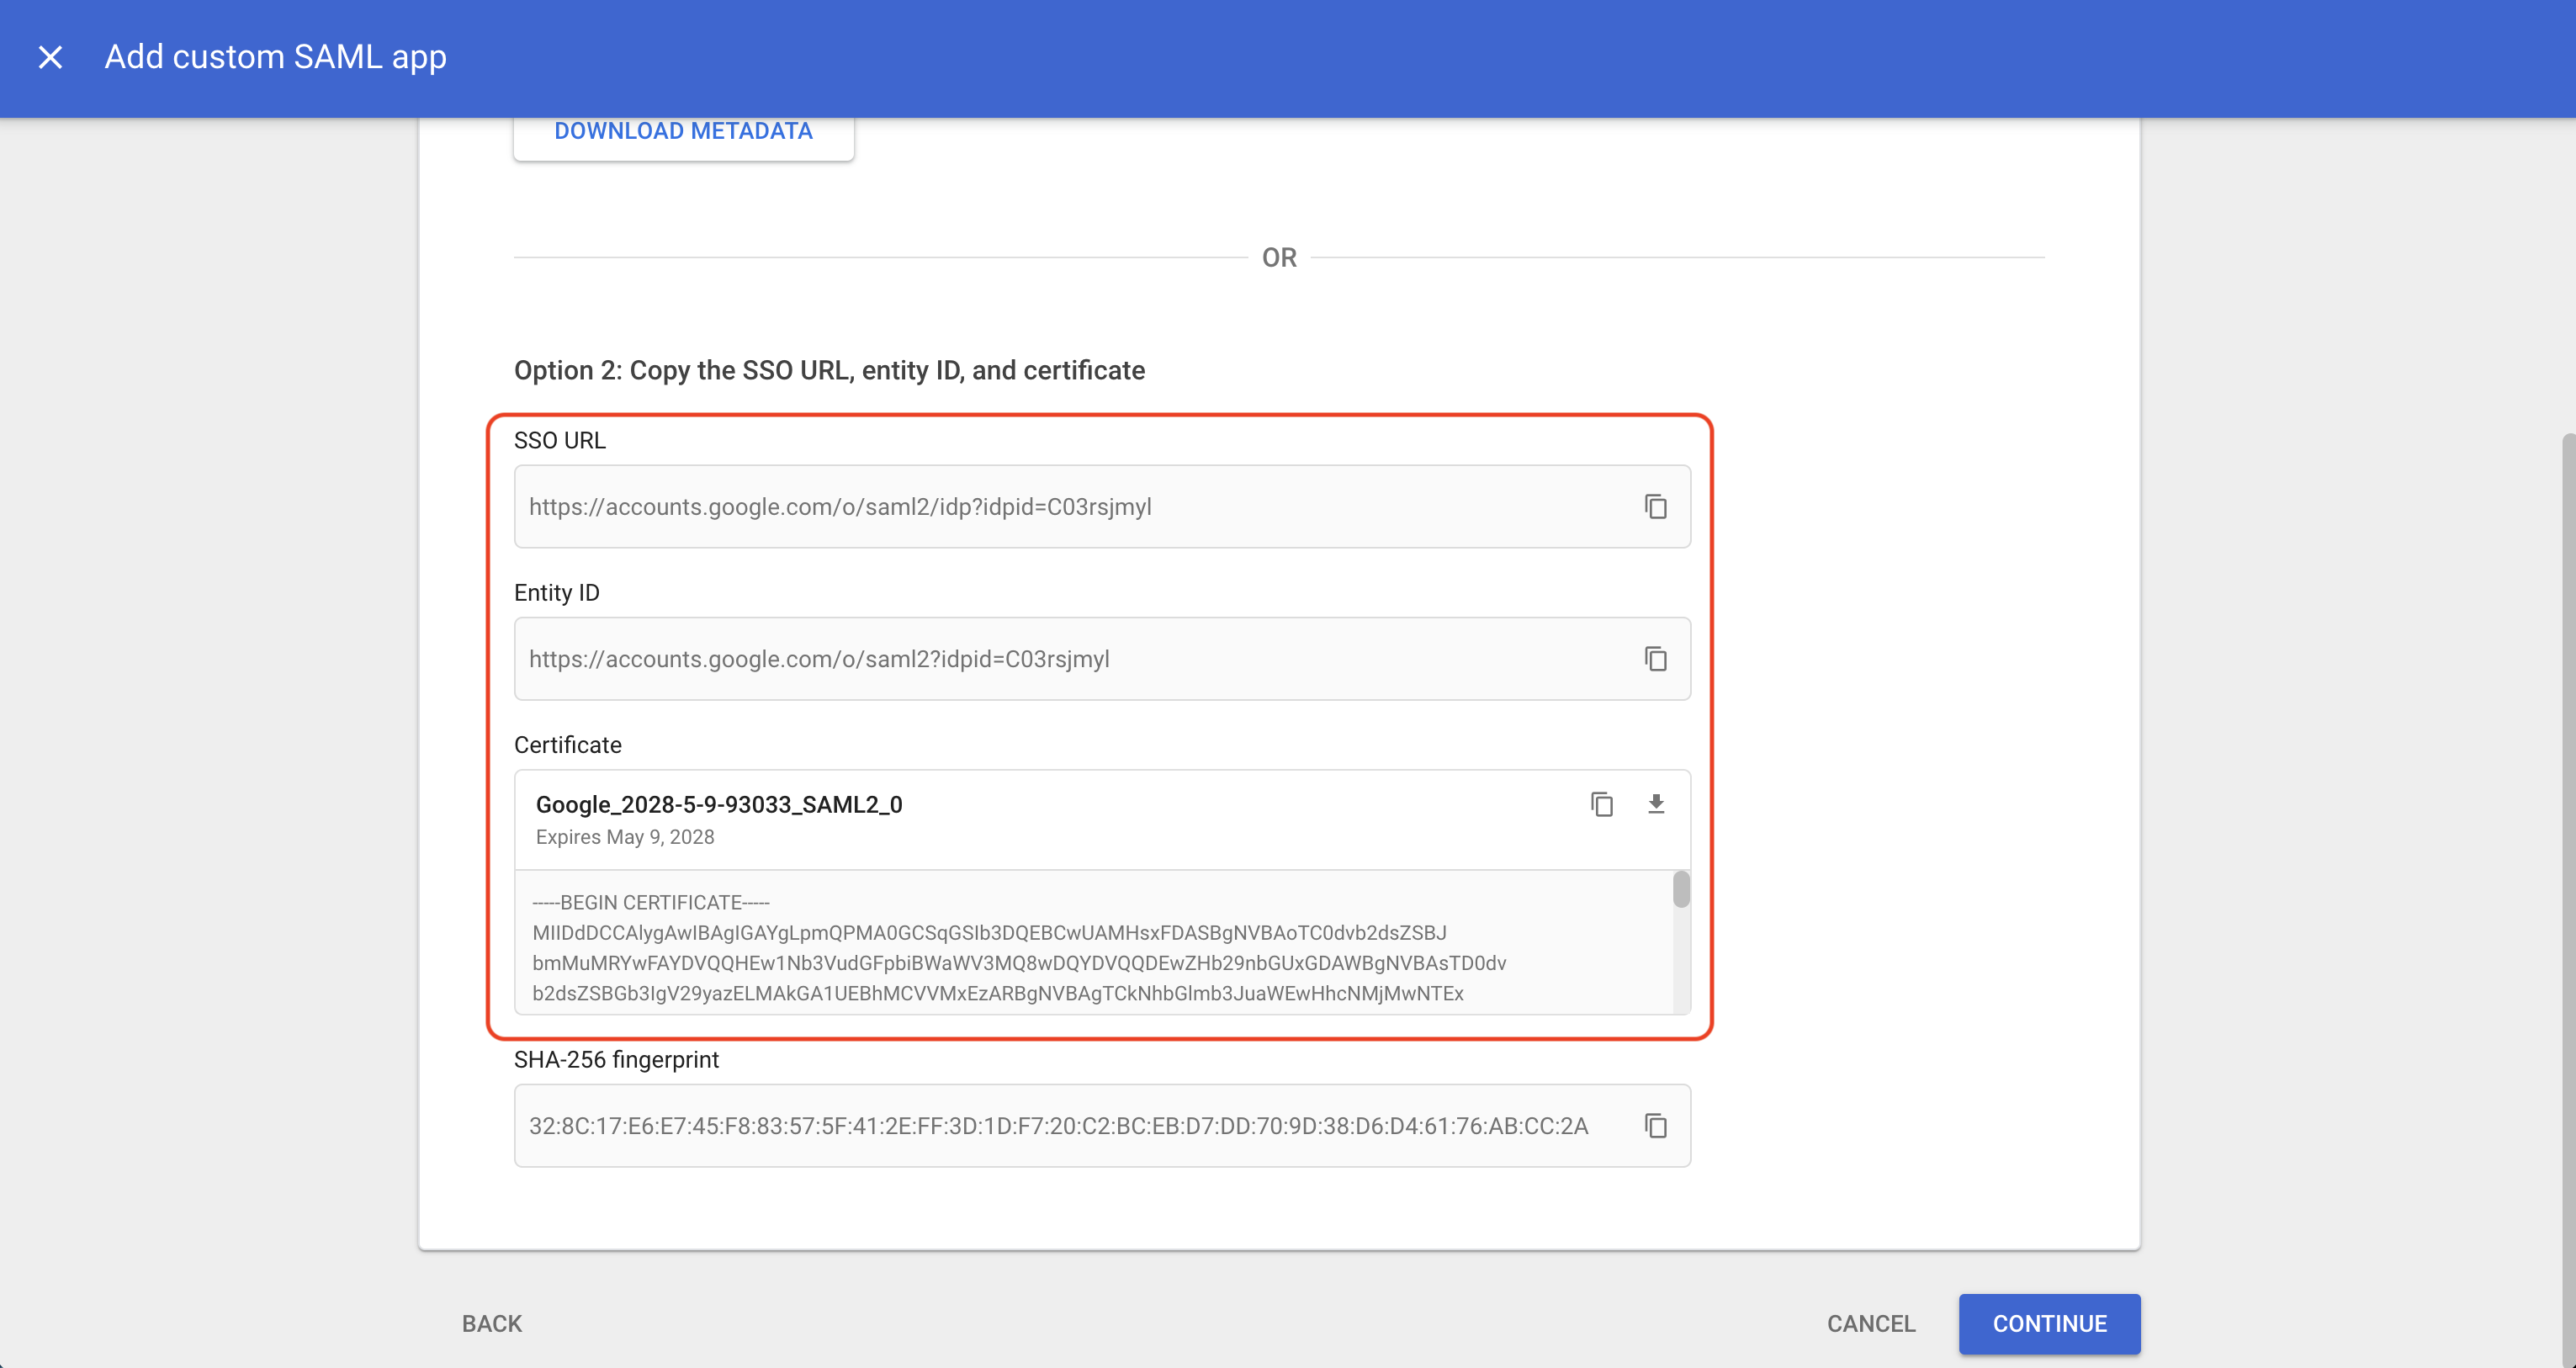The image size is (2576, 1368).
Task: Cancel the SAML app setup
Action: tap(1870, 1323)
